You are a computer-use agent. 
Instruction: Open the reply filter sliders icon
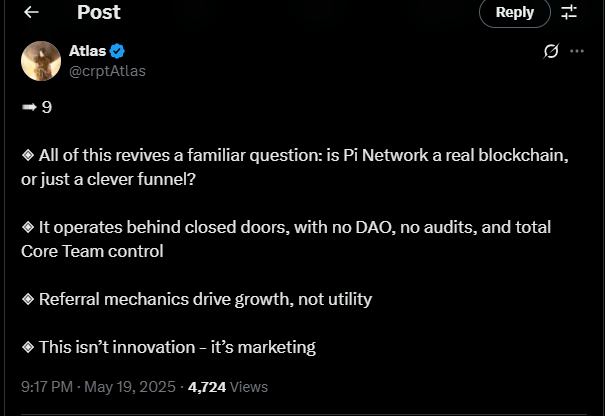click(x=569, y=12)
